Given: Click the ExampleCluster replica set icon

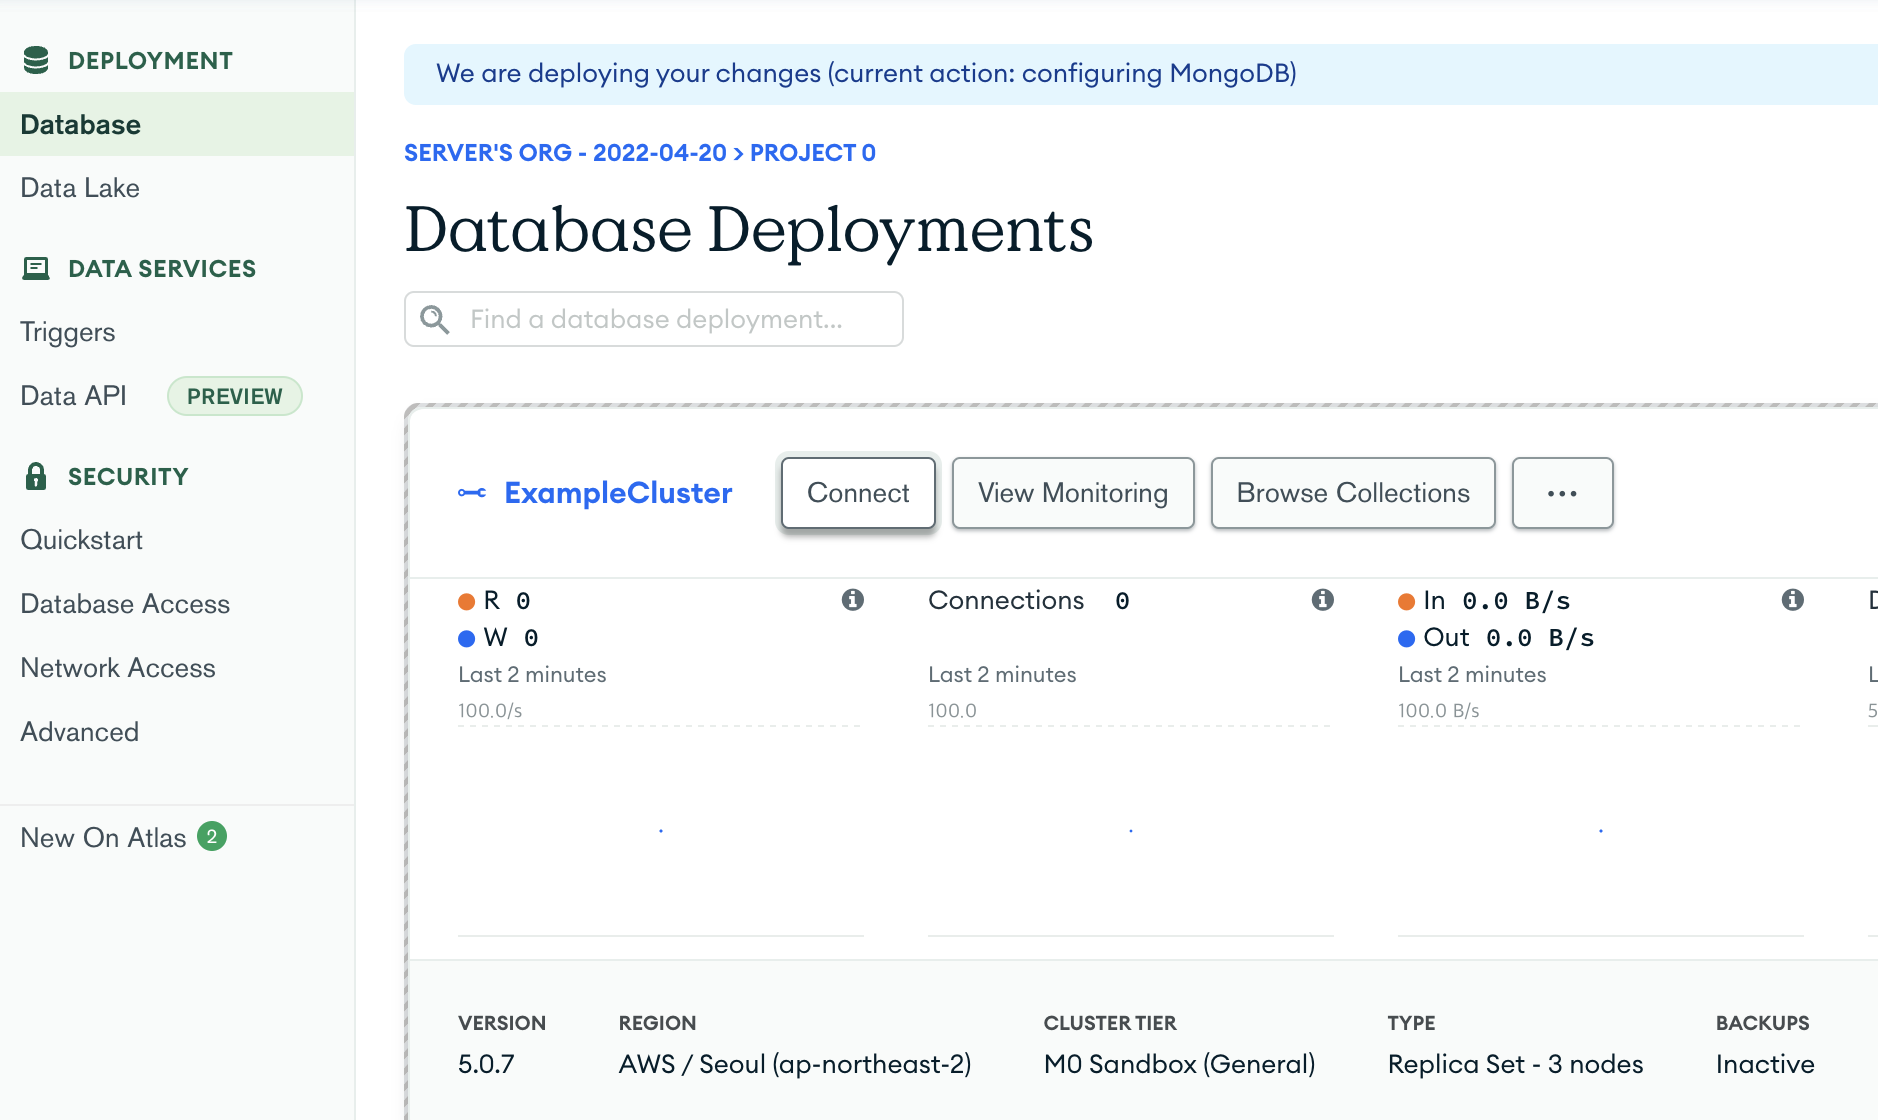Looking at the screenshot, I should pos(472,493).
